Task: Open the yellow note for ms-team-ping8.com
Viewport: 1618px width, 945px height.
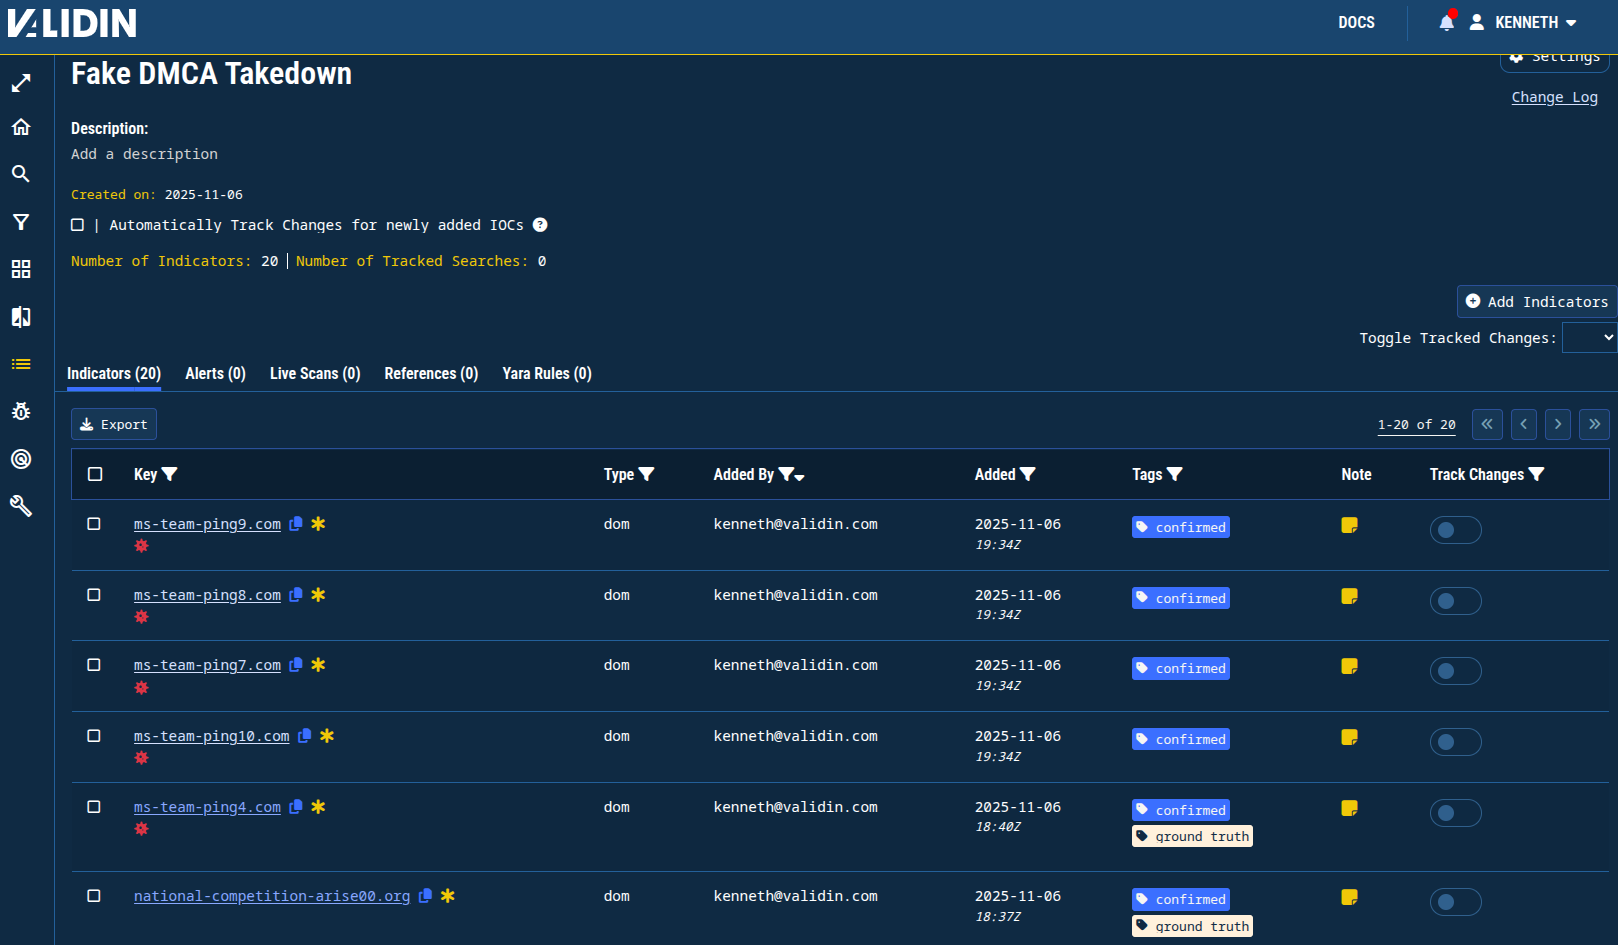Action: pyautogui.click(x=1349, y=596)
